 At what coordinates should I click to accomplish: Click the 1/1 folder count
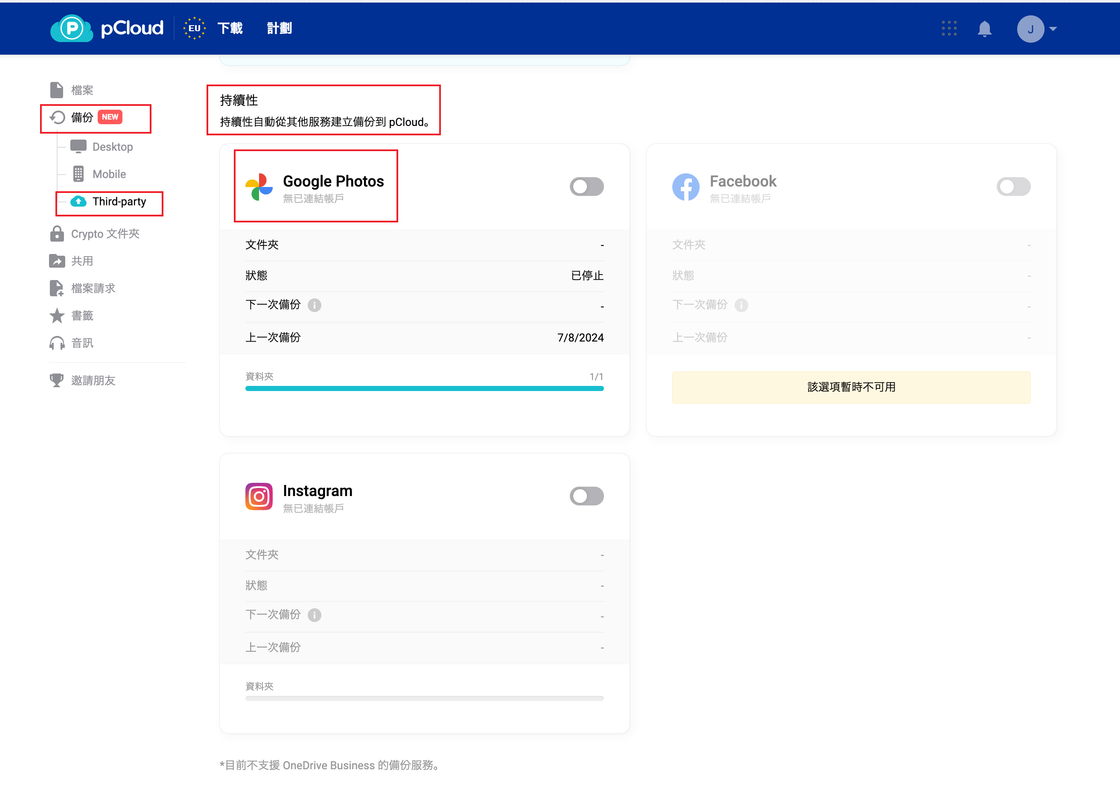596,376
